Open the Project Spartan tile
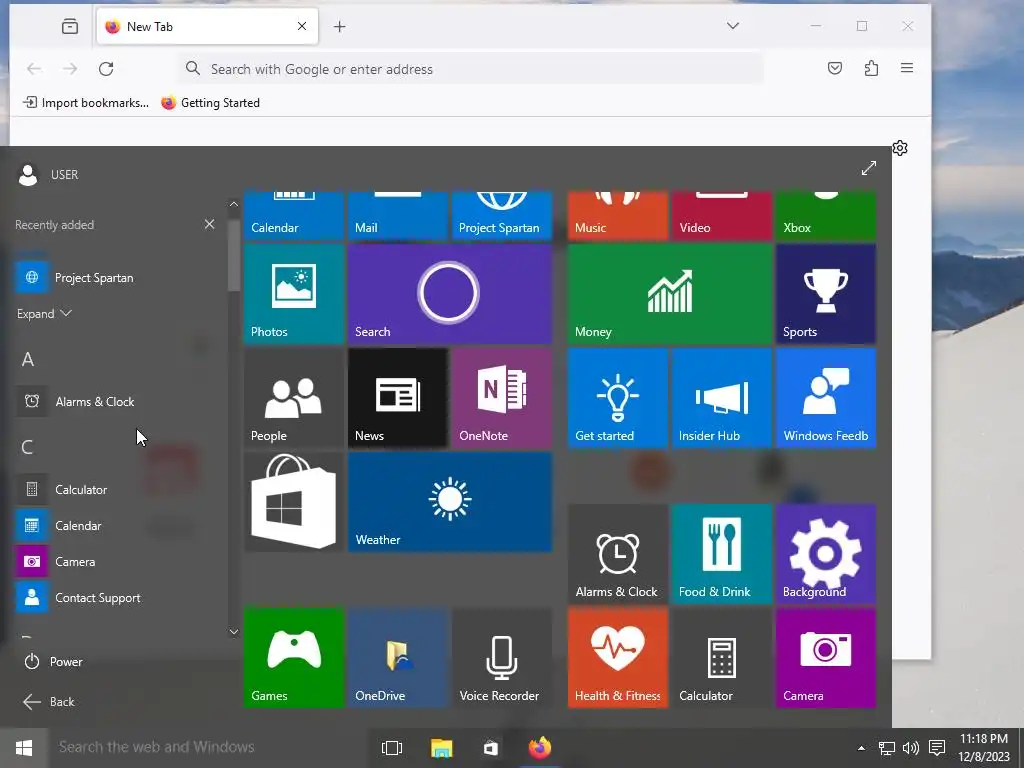The height and width of the screenshot is (768, 1024). (502, 216)
